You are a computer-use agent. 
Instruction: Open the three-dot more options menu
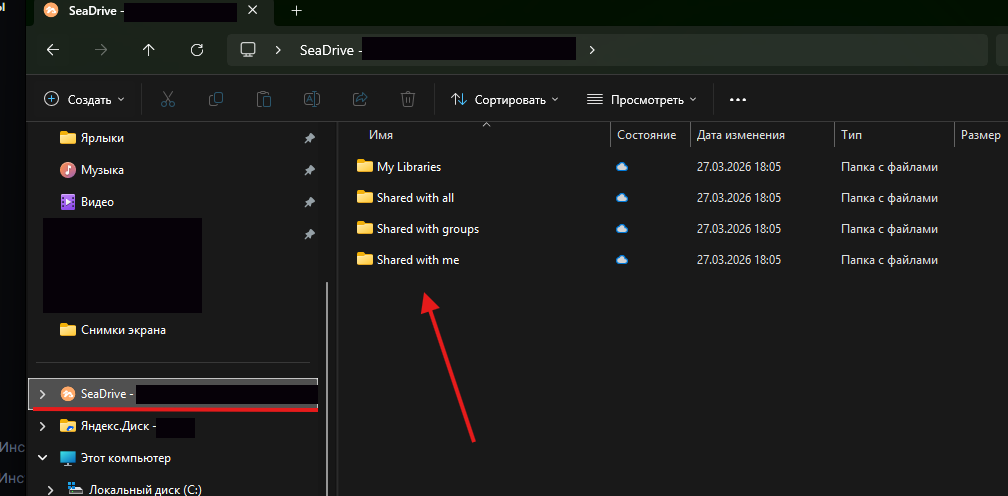(737, 100)
